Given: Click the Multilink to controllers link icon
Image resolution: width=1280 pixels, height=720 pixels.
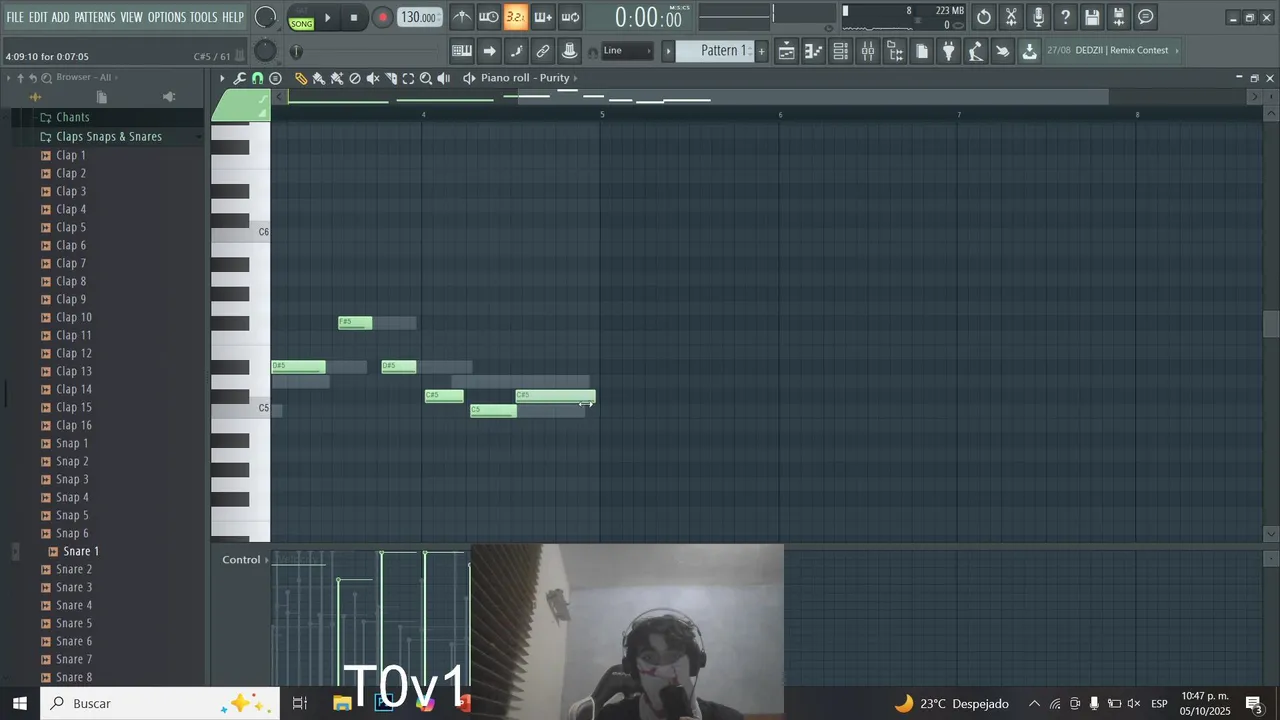Looking at the screenshot, I should coord(543,51).
